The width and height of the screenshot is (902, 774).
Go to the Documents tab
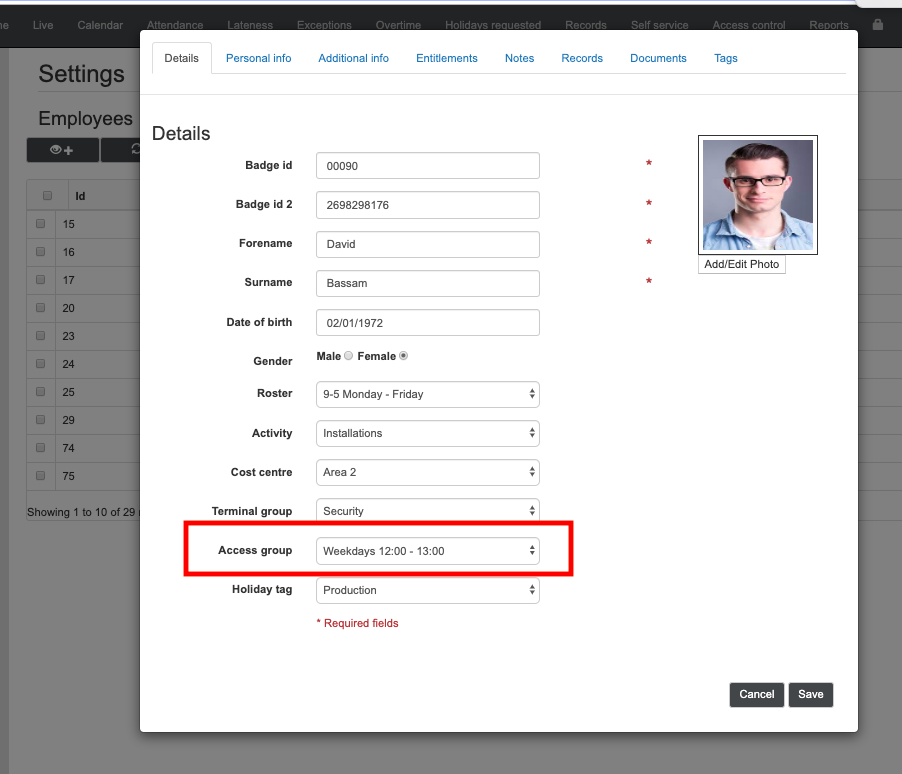(658, 58)
